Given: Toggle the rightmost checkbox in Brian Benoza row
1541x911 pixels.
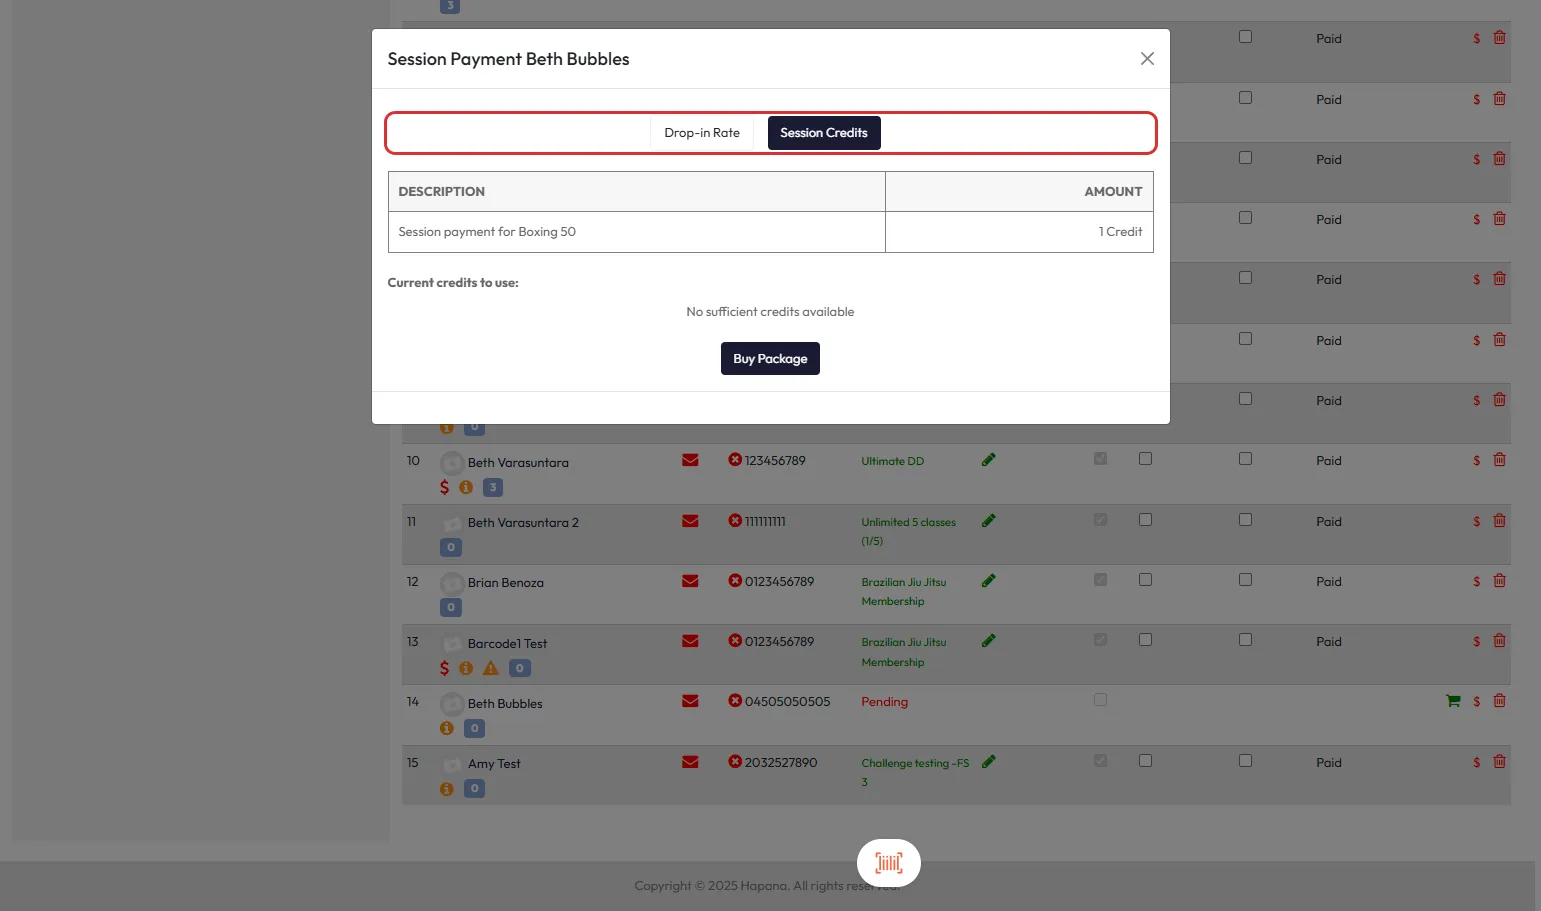Looking at the screenshot, I should pos(1245,580).
